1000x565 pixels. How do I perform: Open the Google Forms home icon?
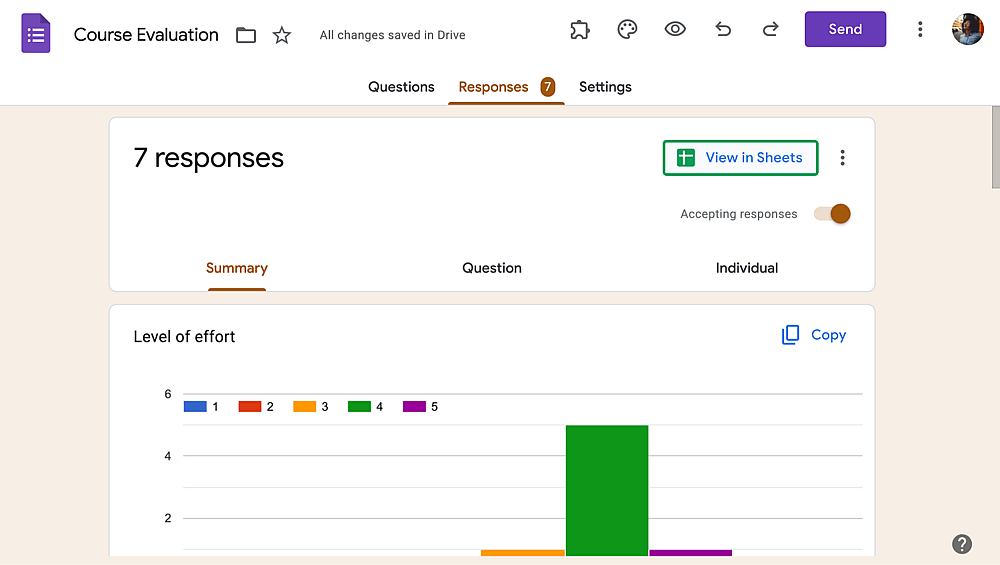[36, 33]
